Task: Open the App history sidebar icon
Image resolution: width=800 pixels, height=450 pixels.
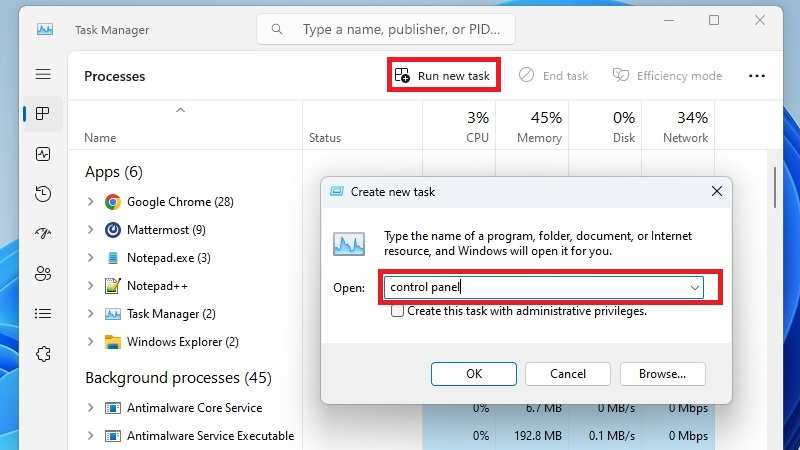Action: click(42, 193)
